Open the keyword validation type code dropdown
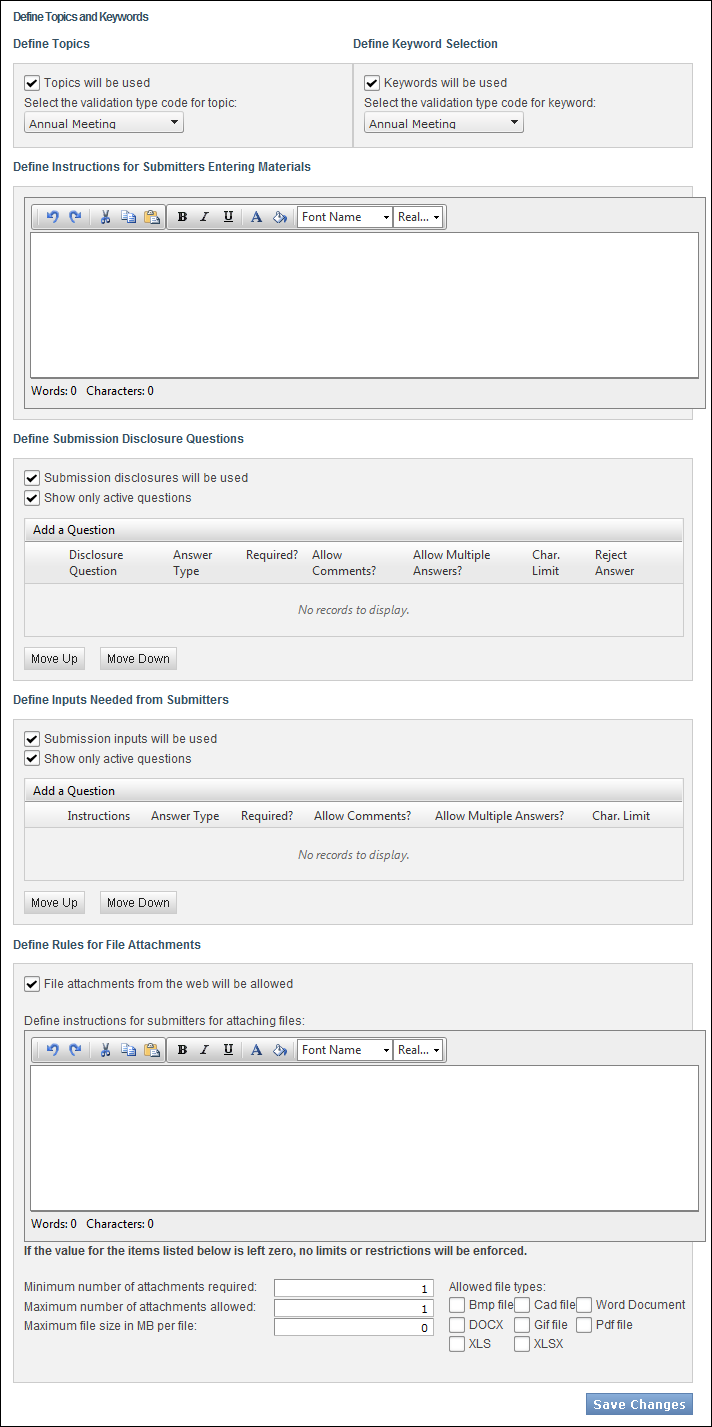Viewport: 712px width, 1427px height. pyautogui.click(x=444, y=123)
